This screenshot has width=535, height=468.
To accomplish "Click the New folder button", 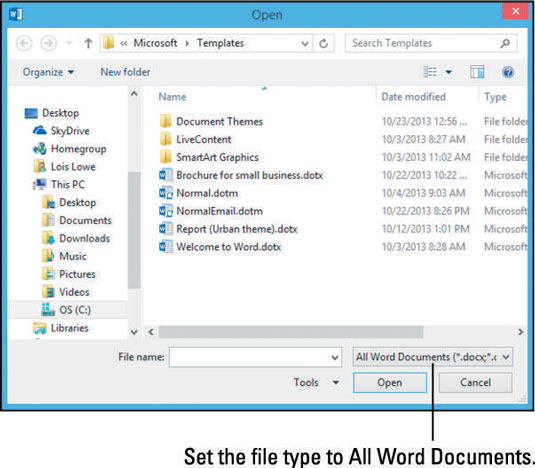I will pyautogui.click(x=125, y=72).
